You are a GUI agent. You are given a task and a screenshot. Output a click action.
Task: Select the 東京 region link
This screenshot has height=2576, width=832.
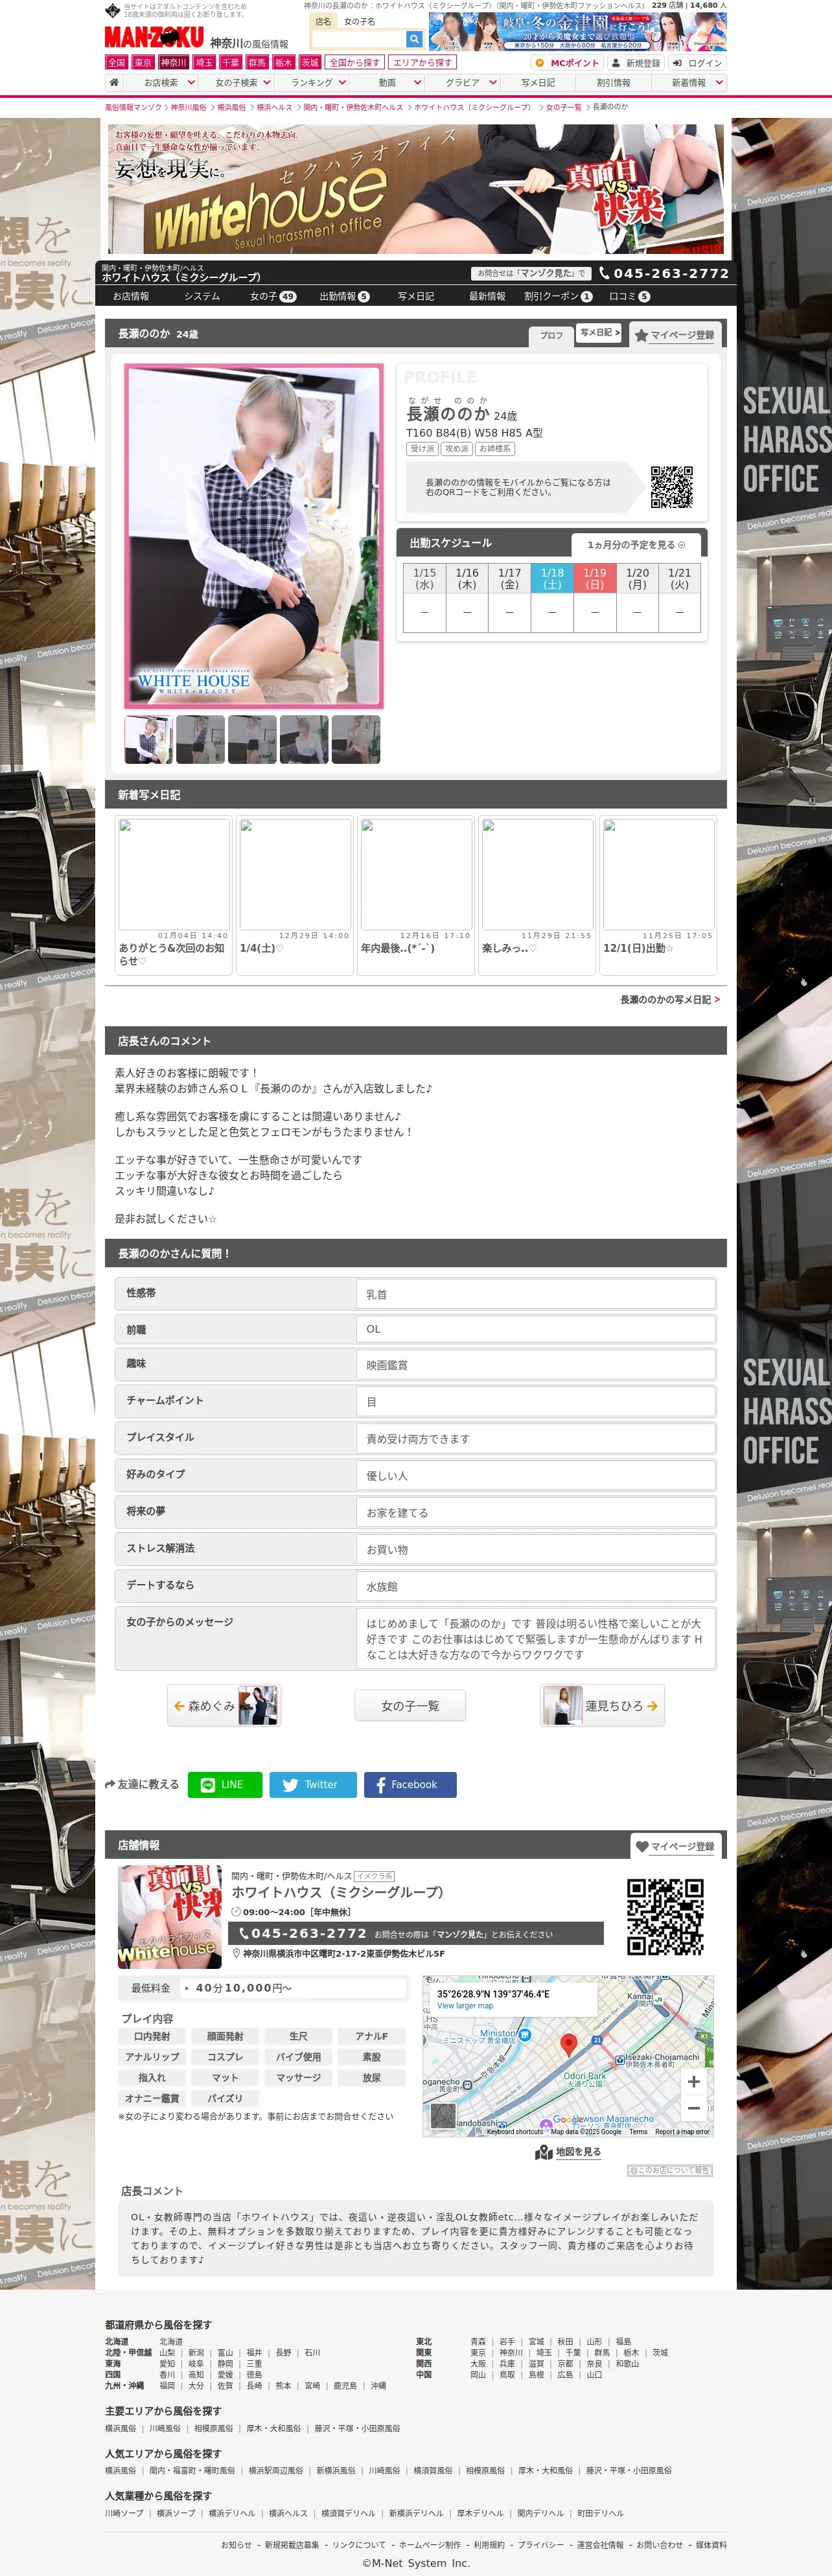pos(144,62)
